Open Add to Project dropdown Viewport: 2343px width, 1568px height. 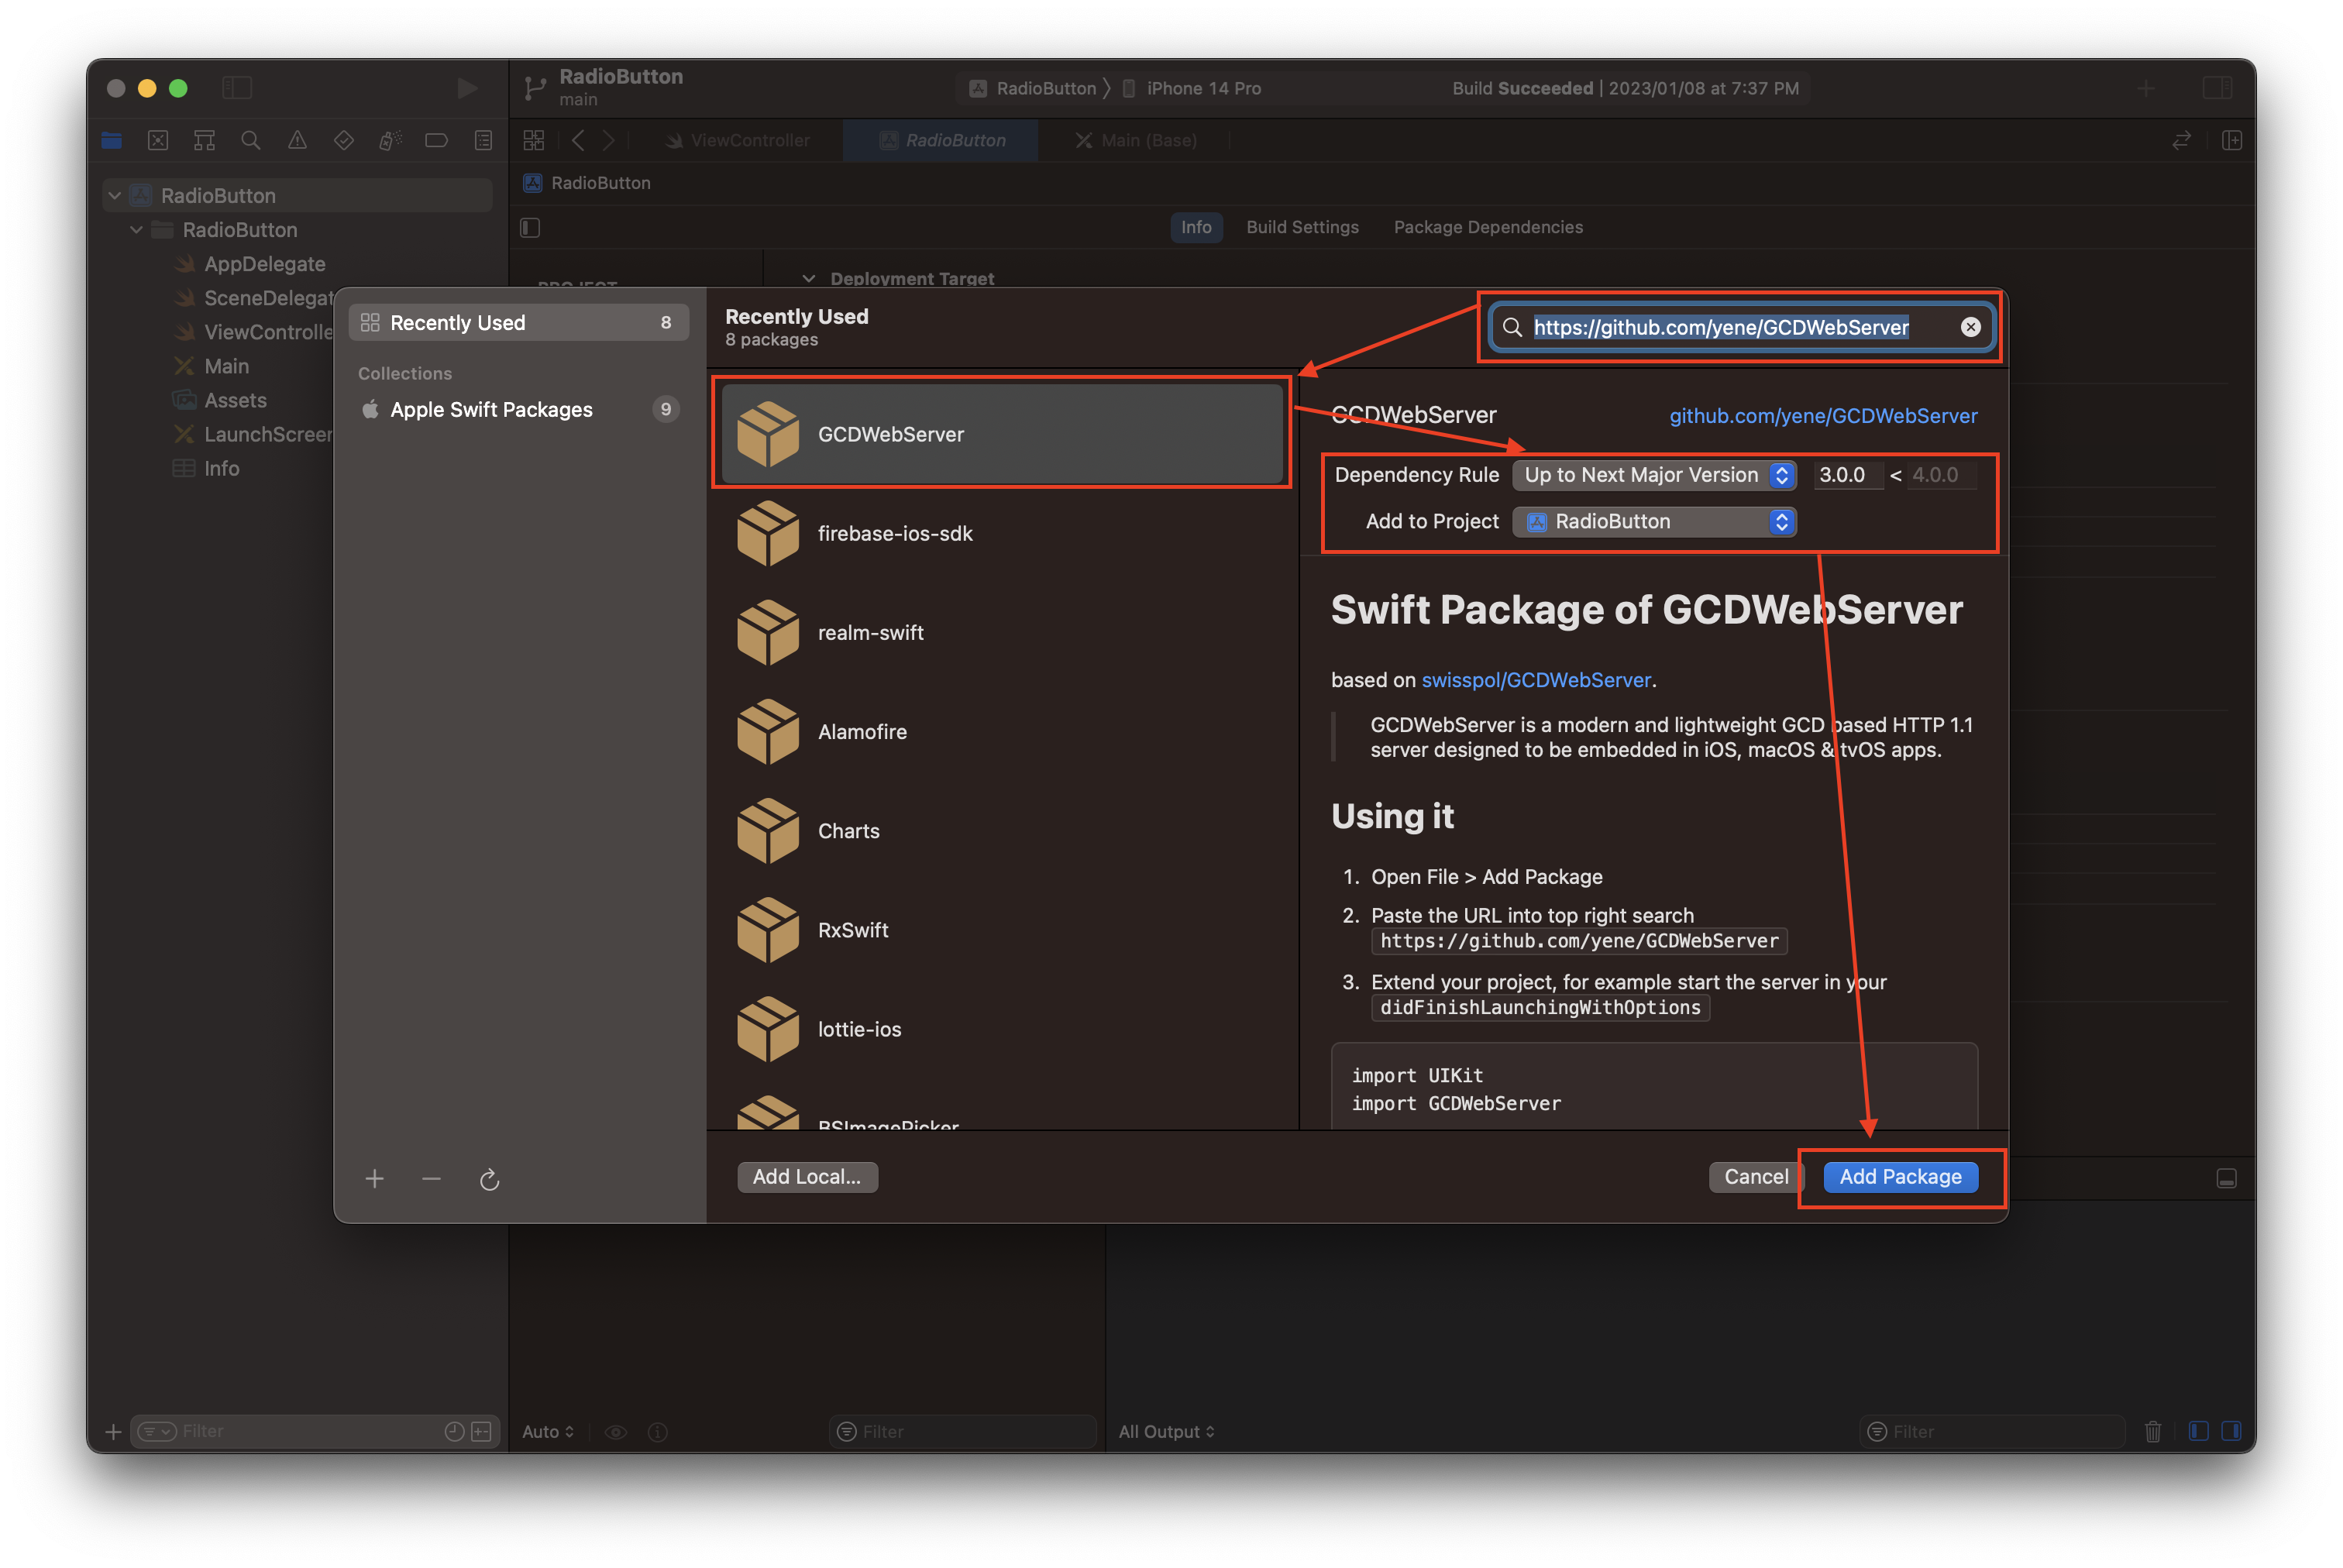click(1655, 521)
